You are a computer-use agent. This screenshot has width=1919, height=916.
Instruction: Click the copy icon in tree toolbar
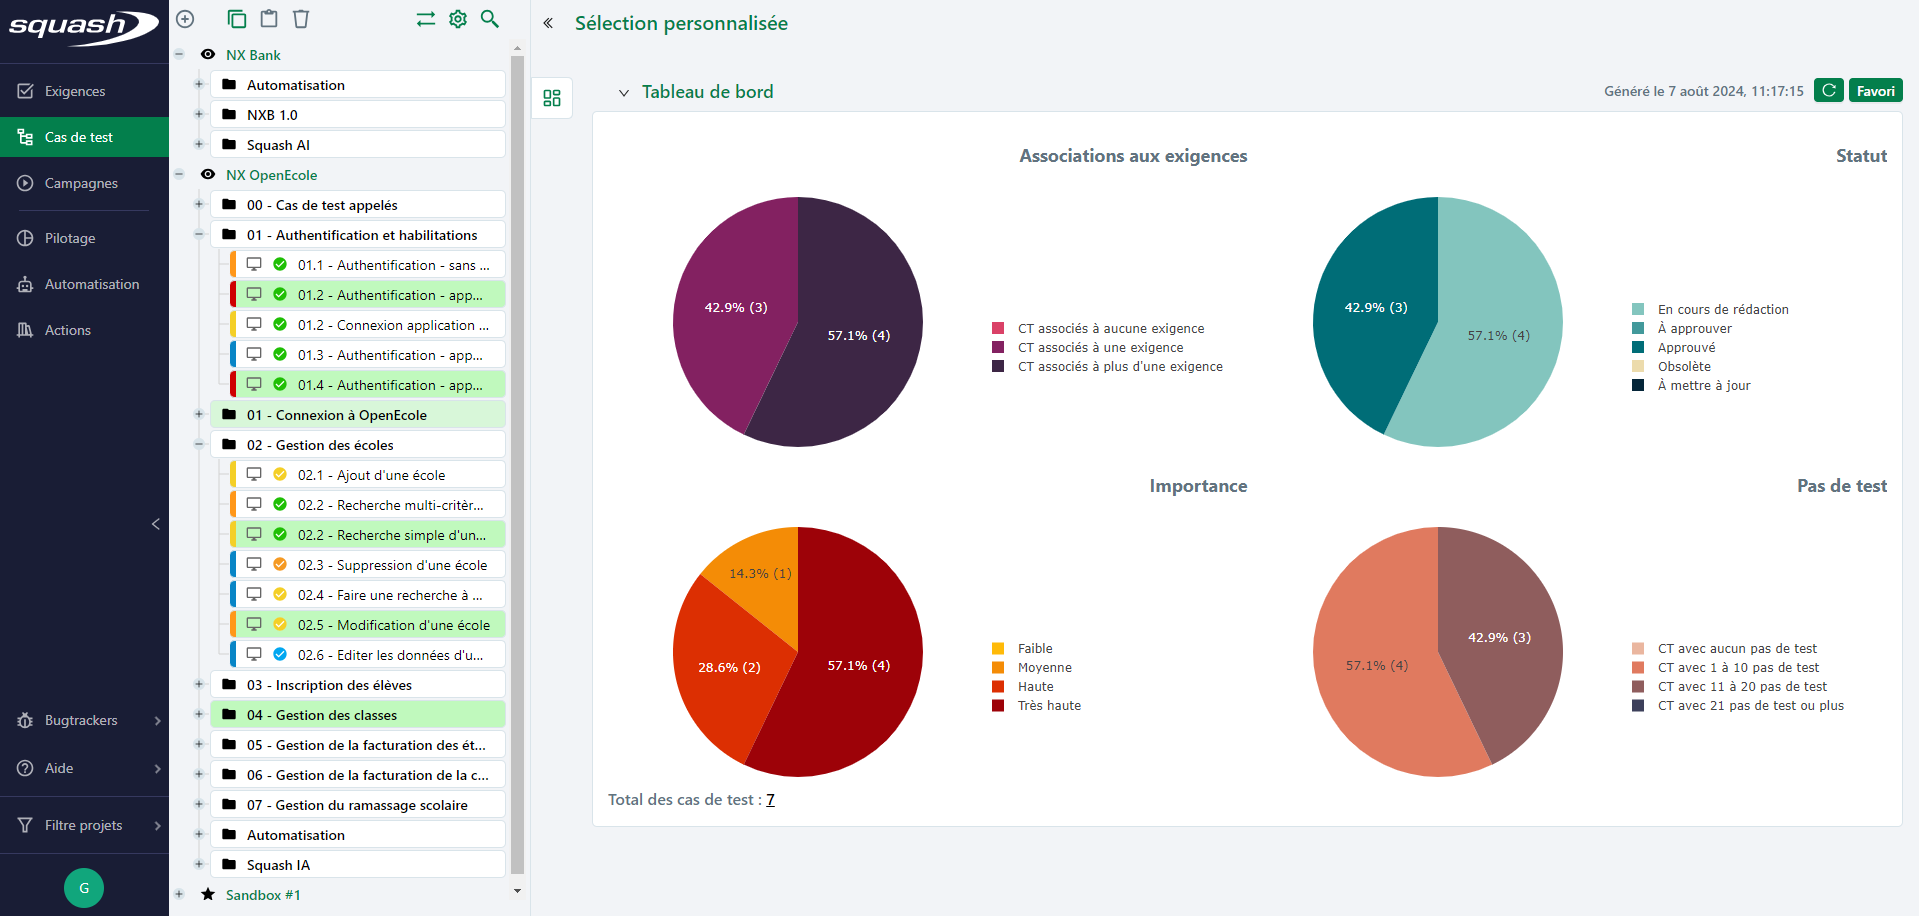(236, 19)
